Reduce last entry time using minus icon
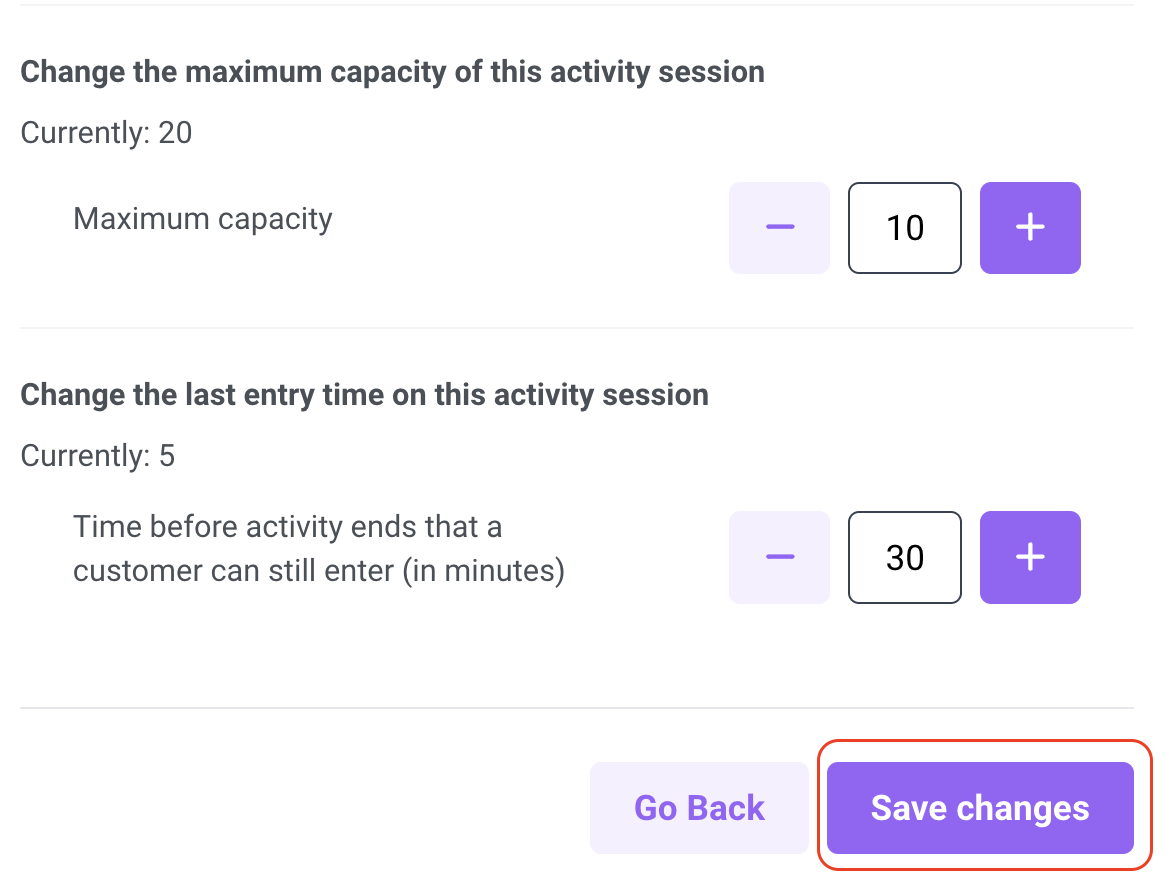 pos(779,557)
